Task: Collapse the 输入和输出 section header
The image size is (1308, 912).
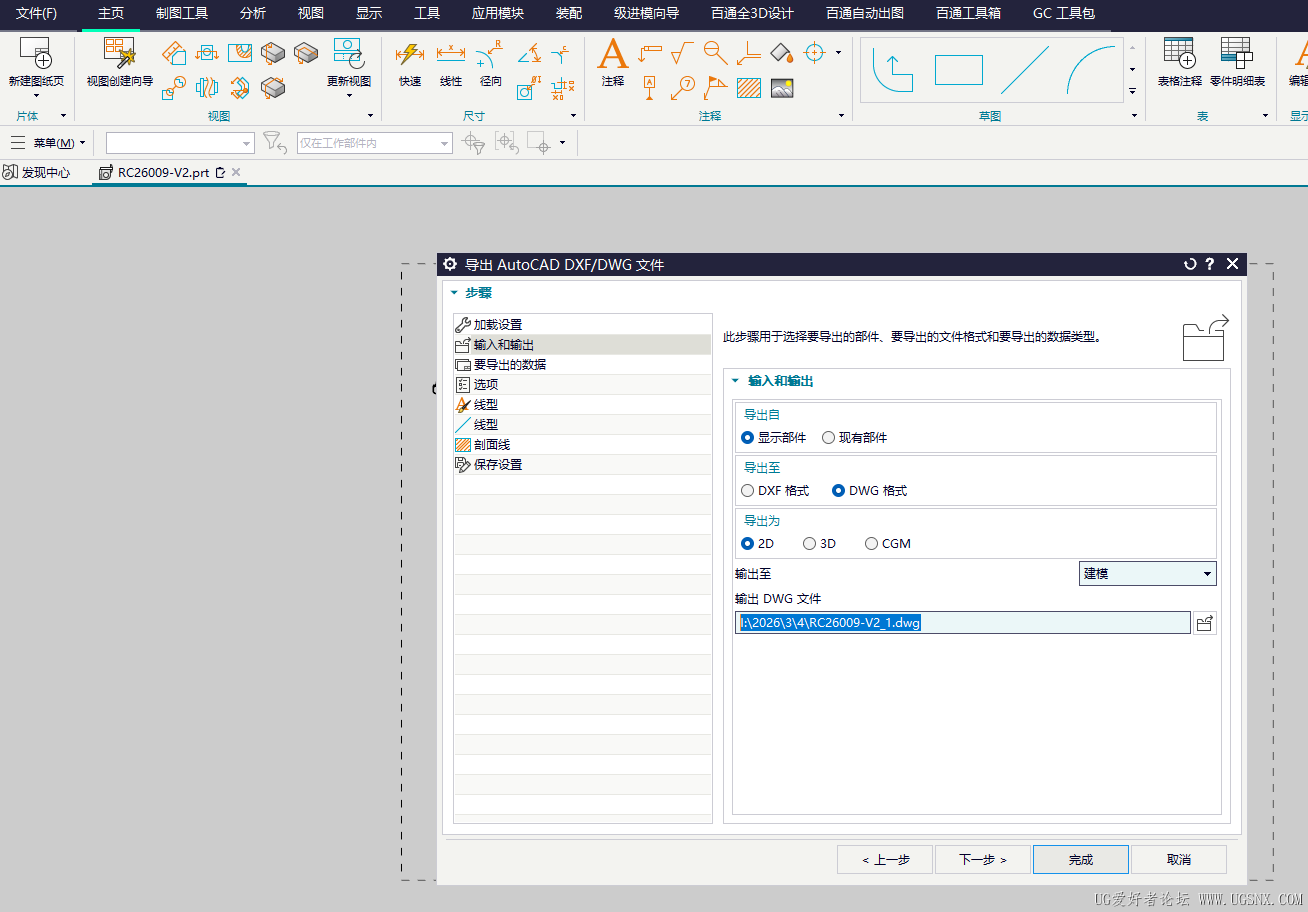Action: (x=736, y=381)
